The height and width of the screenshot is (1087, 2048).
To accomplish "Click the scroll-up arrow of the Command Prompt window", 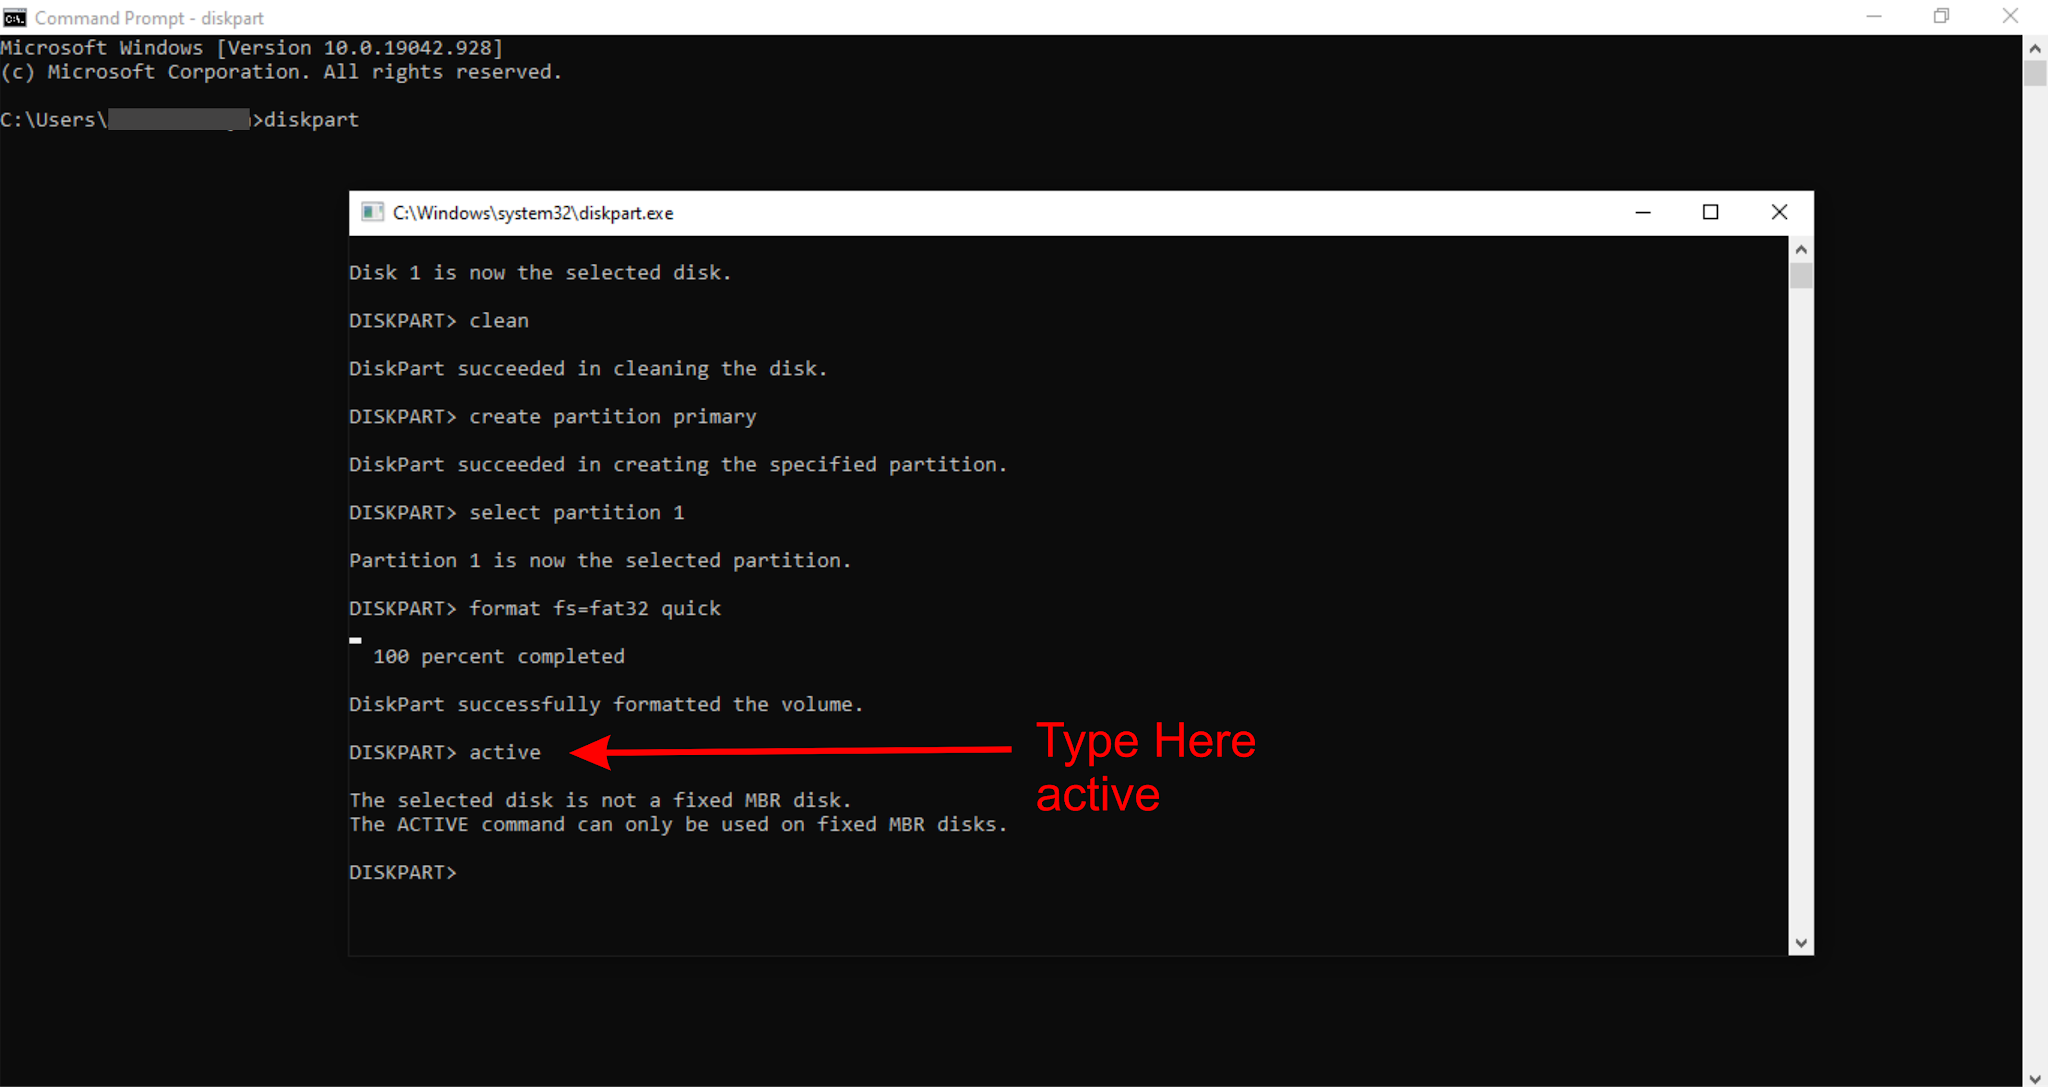I will [2034, 46].
